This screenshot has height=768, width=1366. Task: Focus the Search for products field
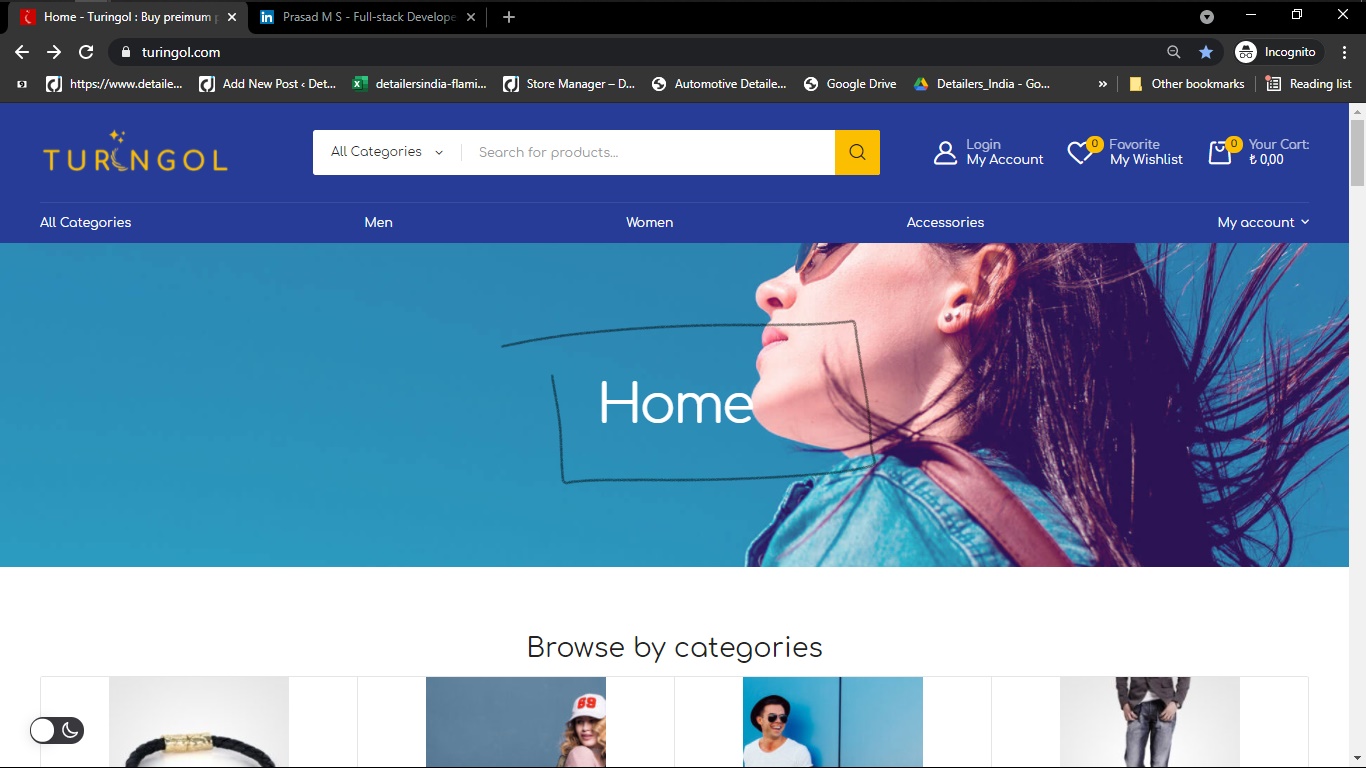click(x=648, y=152)
